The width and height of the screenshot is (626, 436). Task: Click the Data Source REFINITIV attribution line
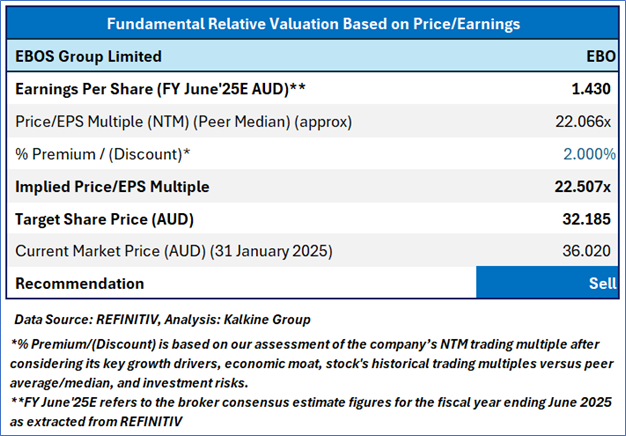pos(162,318)
